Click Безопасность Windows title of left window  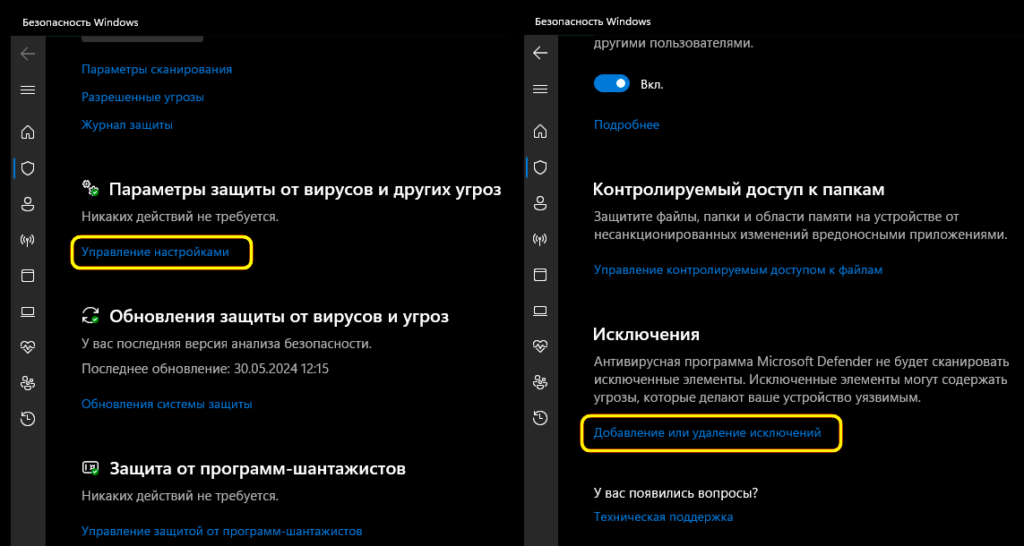pyautogui.click(x=80, y=22)
